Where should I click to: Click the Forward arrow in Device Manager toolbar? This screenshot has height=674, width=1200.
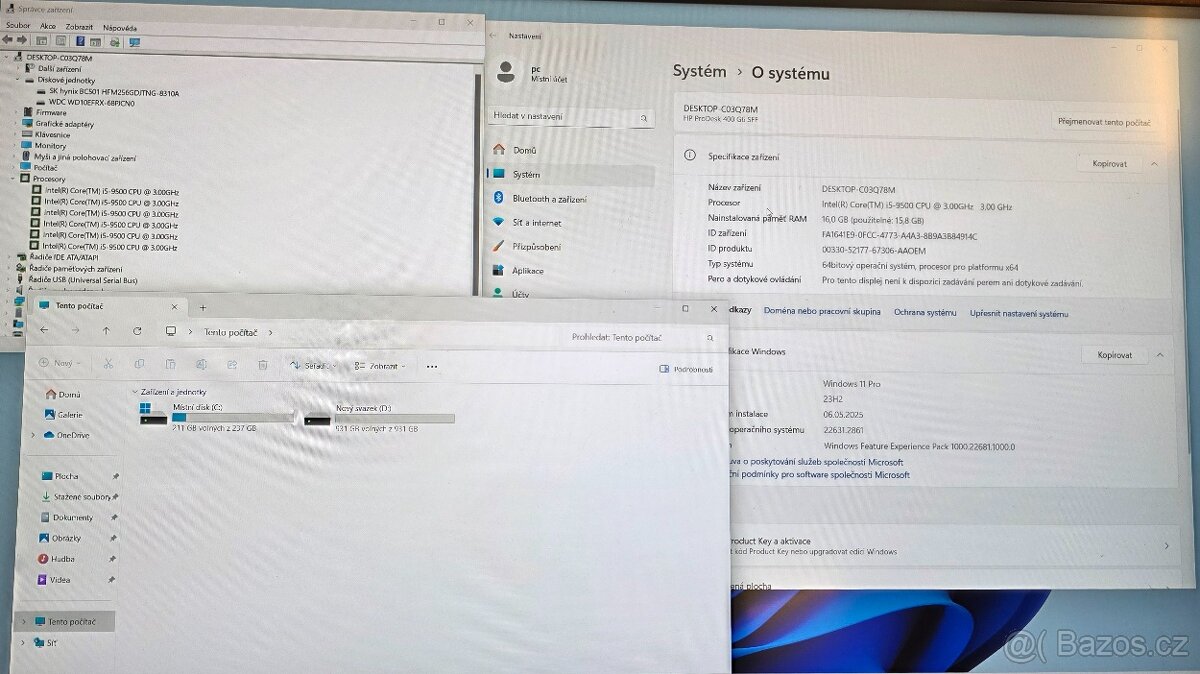pos(21,41)
